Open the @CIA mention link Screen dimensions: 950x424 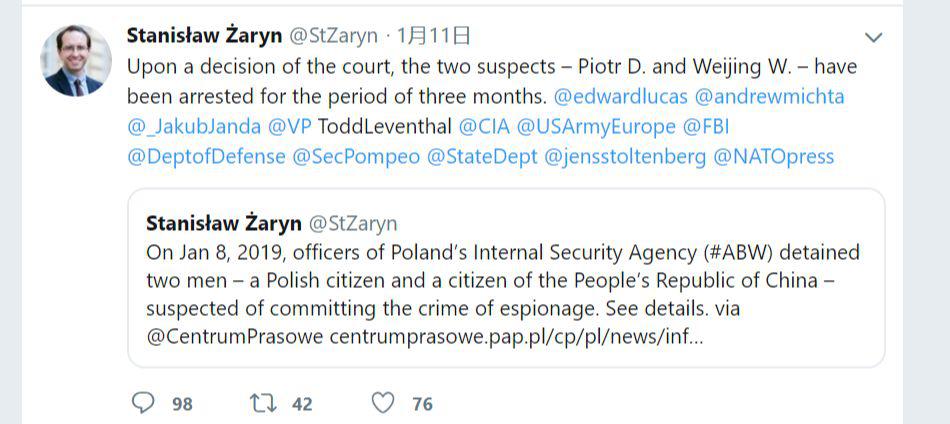[x=483, y=127]
